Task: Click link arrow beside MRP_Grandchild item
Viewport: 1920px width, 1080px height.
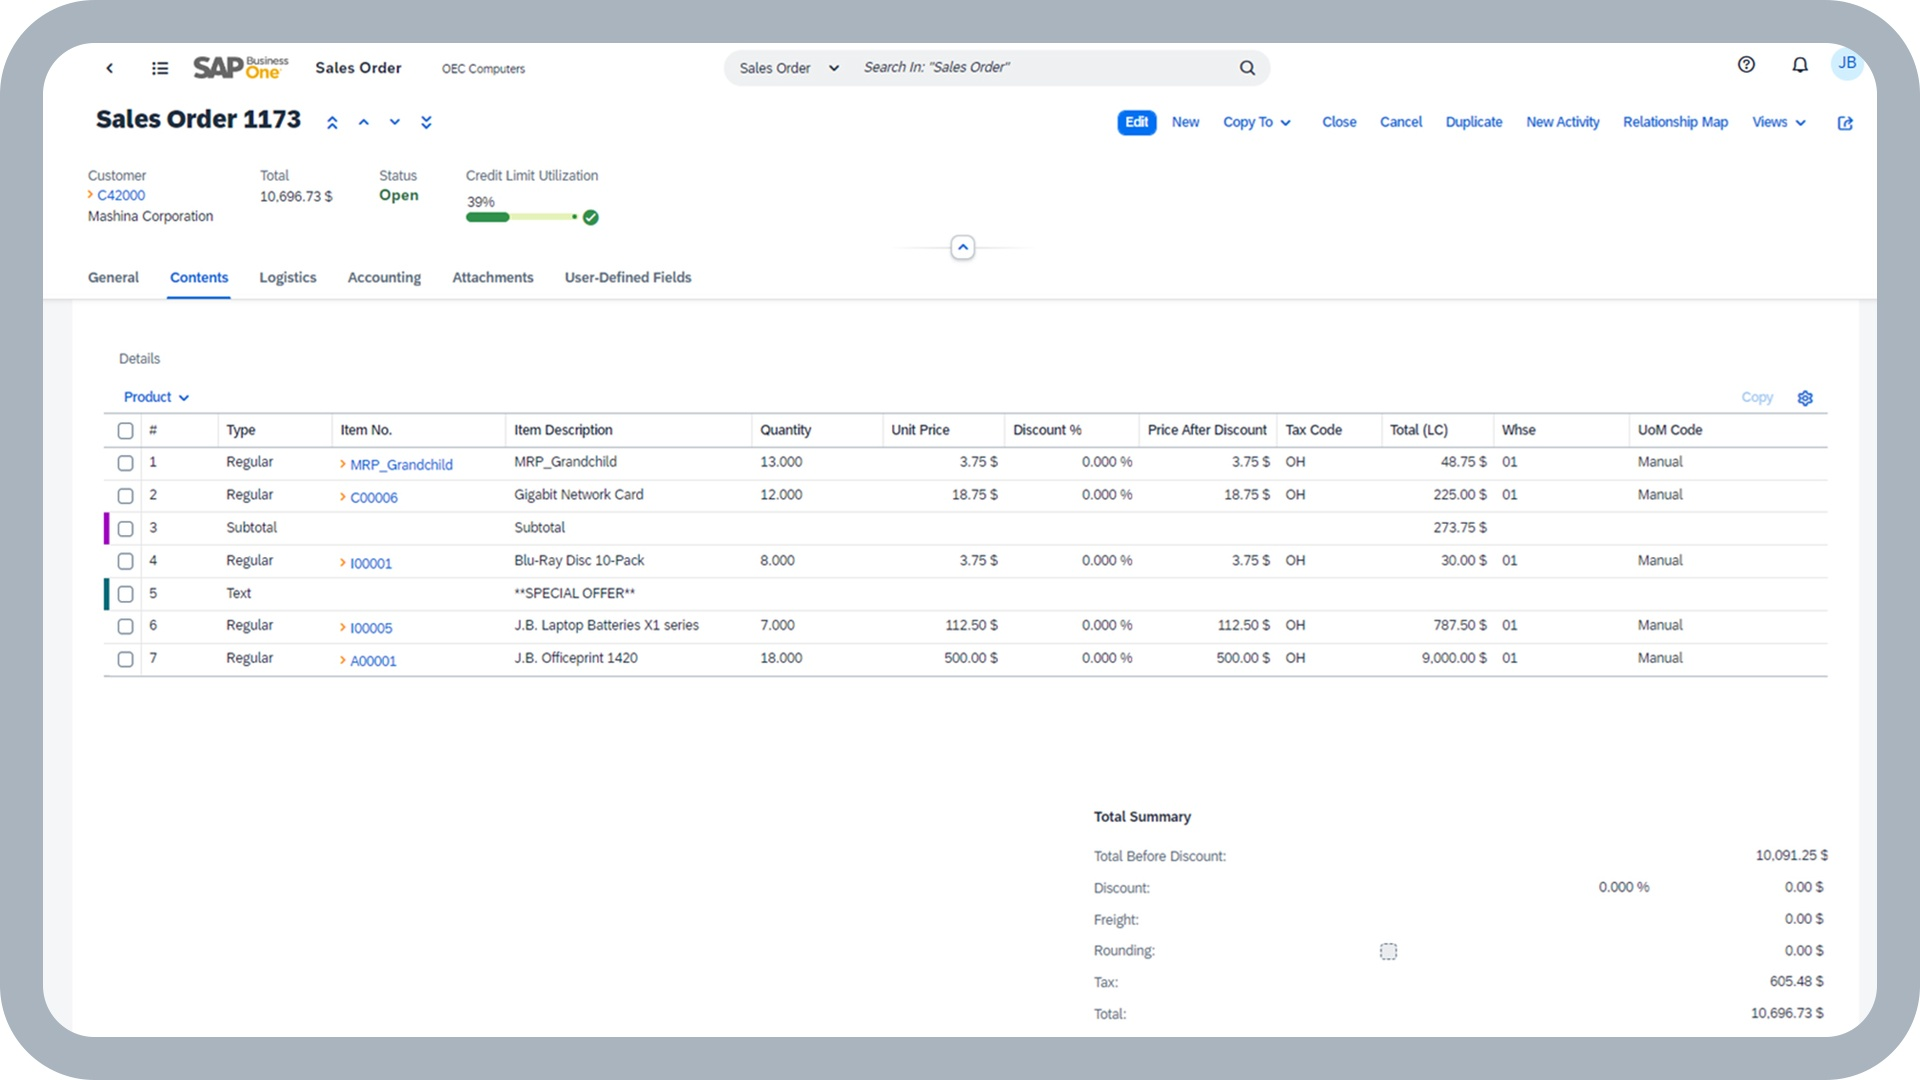Action: coord(343,464)
